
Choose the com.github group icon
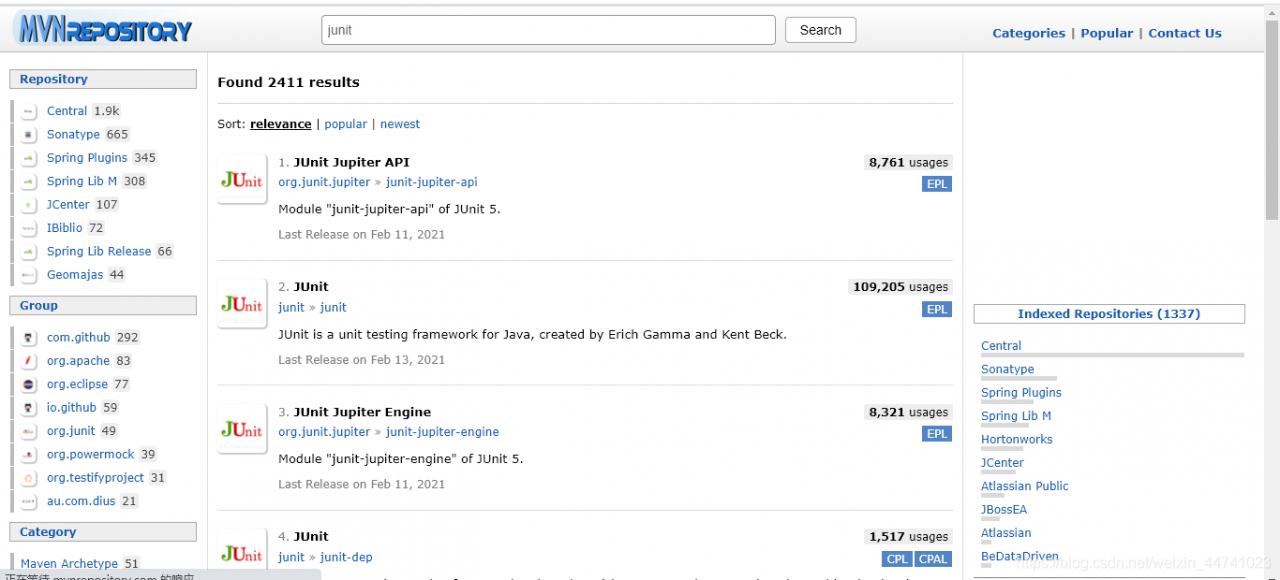click(29, 338)
